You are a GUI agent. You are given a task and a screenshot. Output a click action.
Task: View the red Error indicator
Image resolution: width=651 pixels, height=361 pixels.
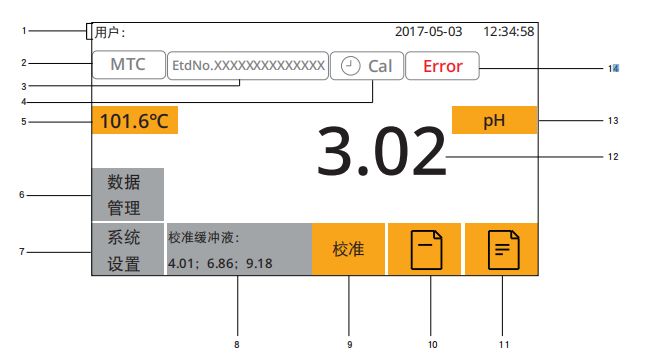[x=442, y=66]
